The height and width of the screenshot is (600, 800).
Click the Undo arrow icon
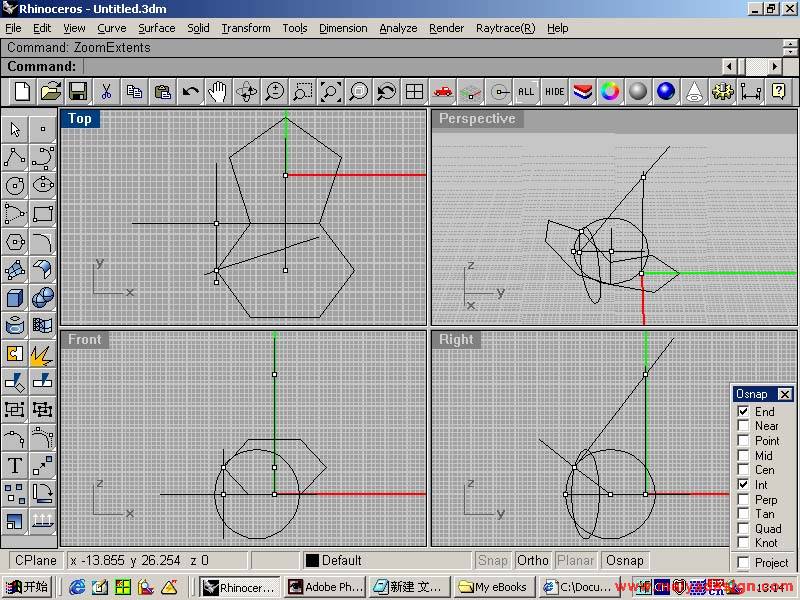[190, 92]
